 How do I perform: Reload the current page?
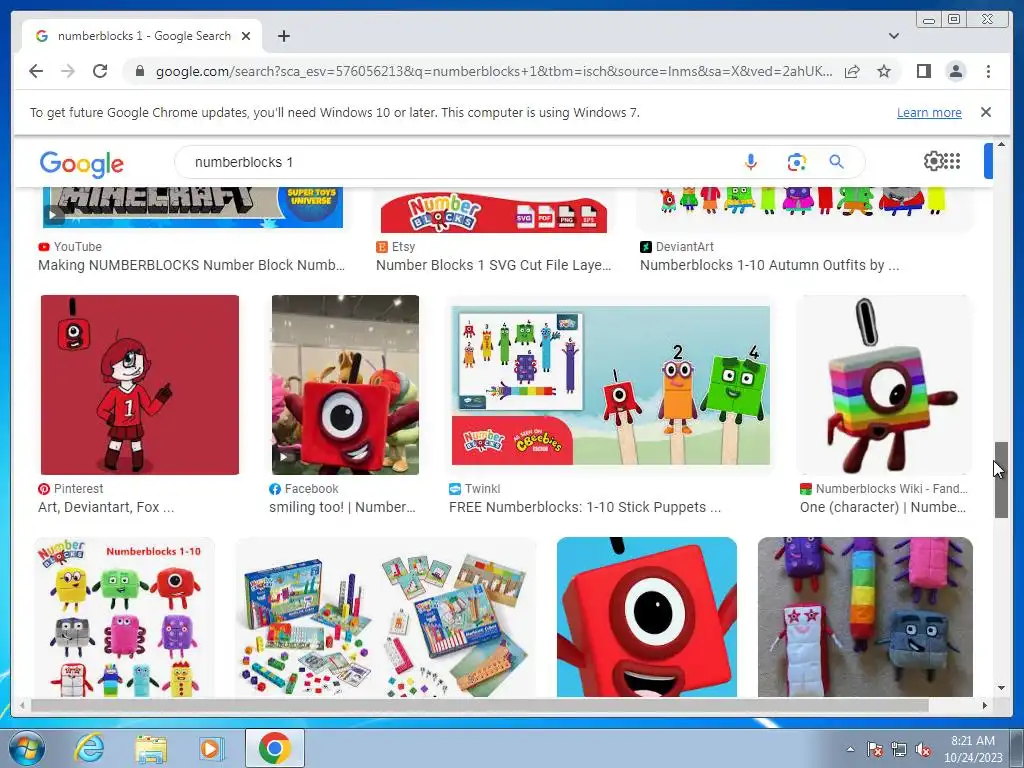point(100,71)
